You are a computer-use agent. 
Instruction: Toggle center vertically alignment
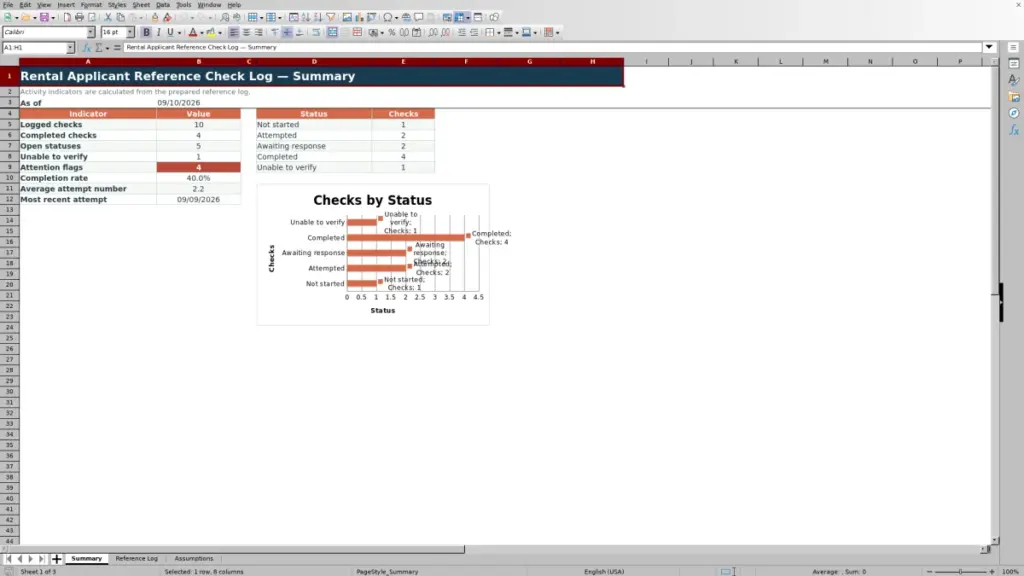pyautogui.click(x=287, y=32)
